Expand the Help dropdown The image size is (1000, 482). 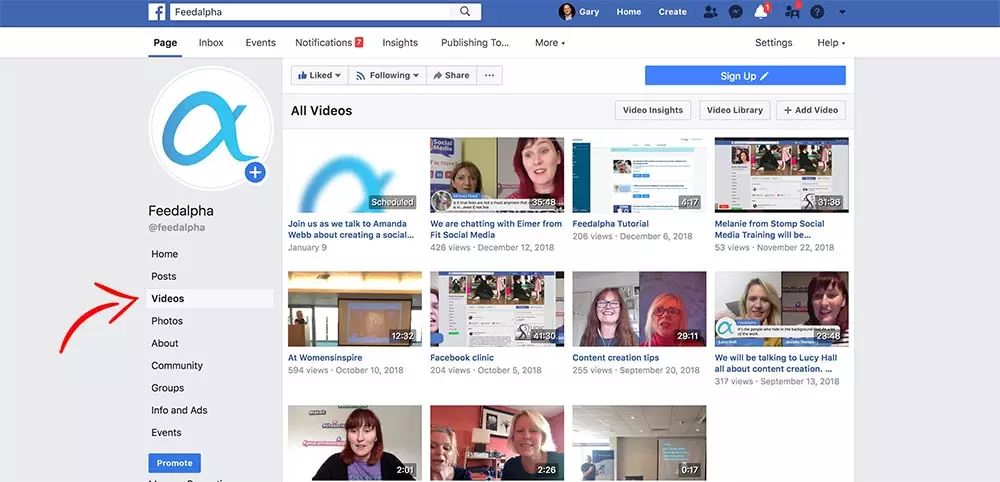(x=831, y=43)
